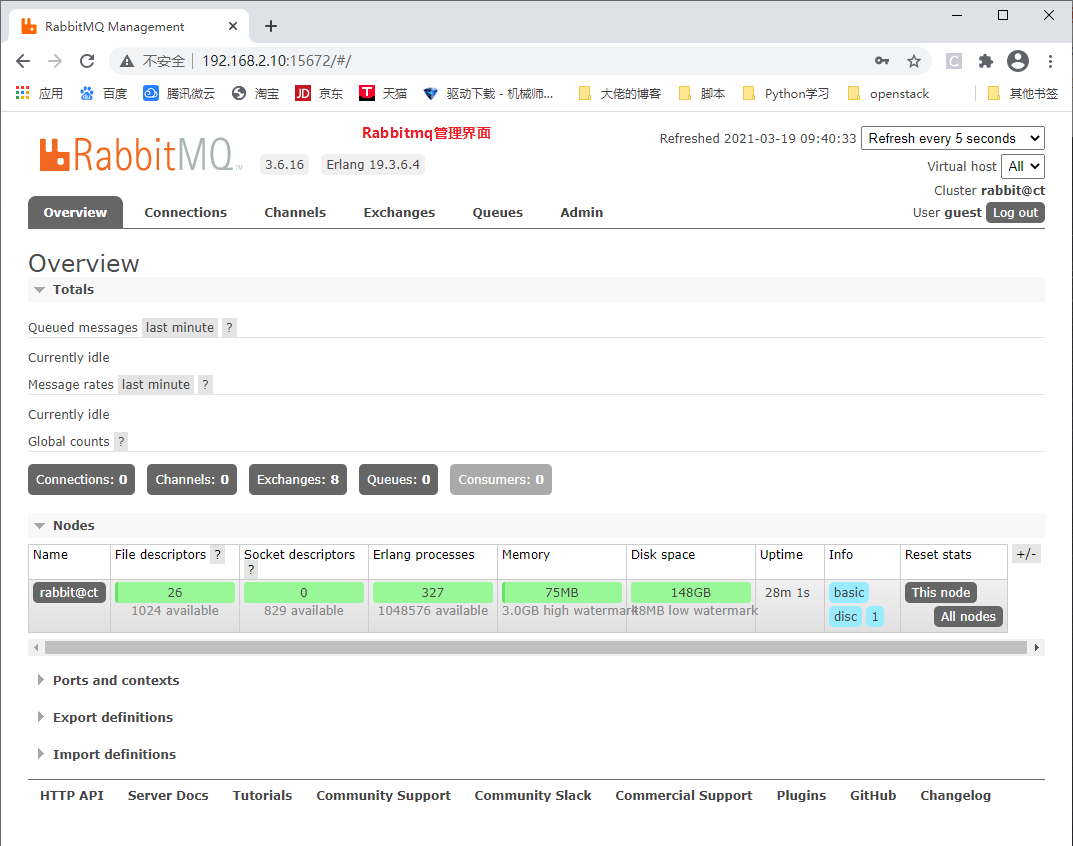Show help for Socket descriptors column

(251, 569)
